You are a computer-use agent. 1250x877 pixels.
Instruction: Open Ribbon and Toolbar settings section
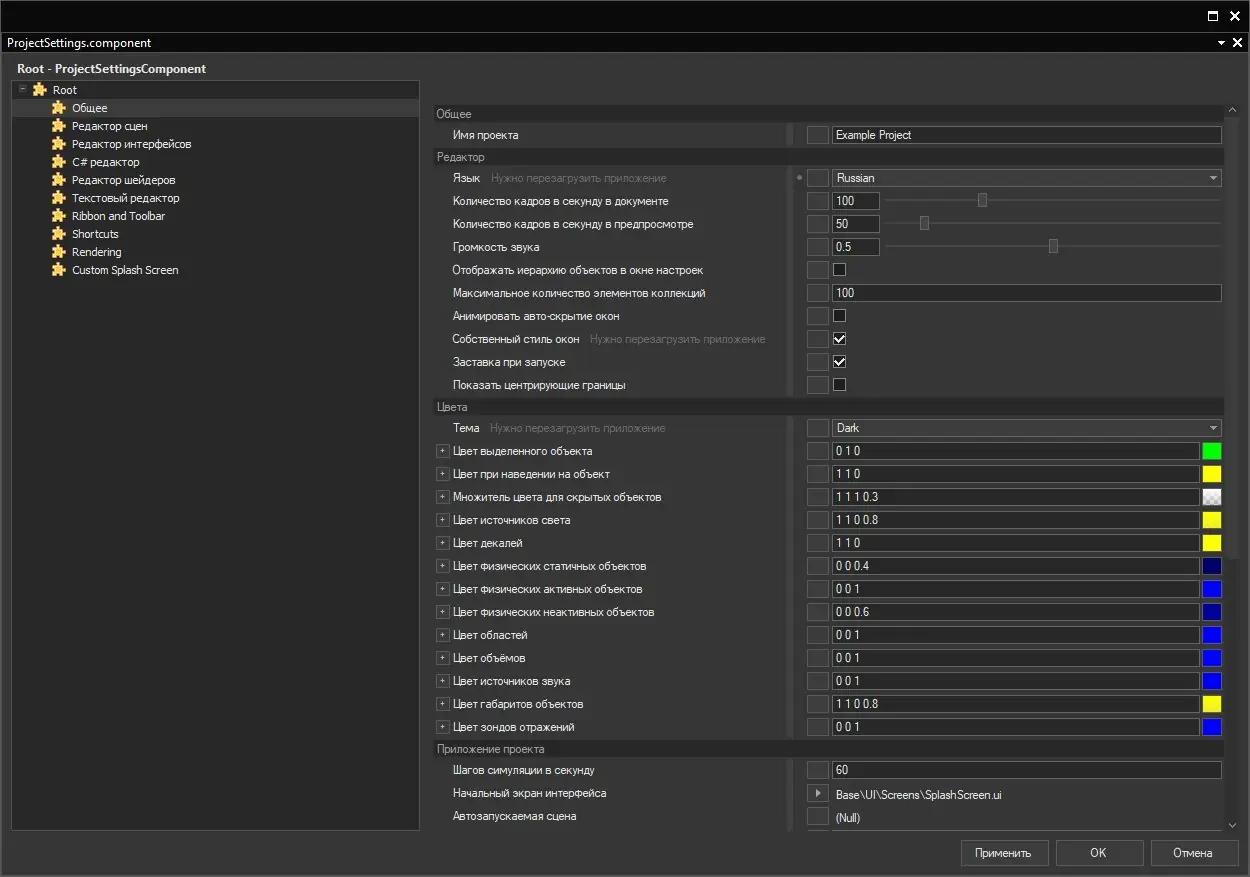pos(118,216)
